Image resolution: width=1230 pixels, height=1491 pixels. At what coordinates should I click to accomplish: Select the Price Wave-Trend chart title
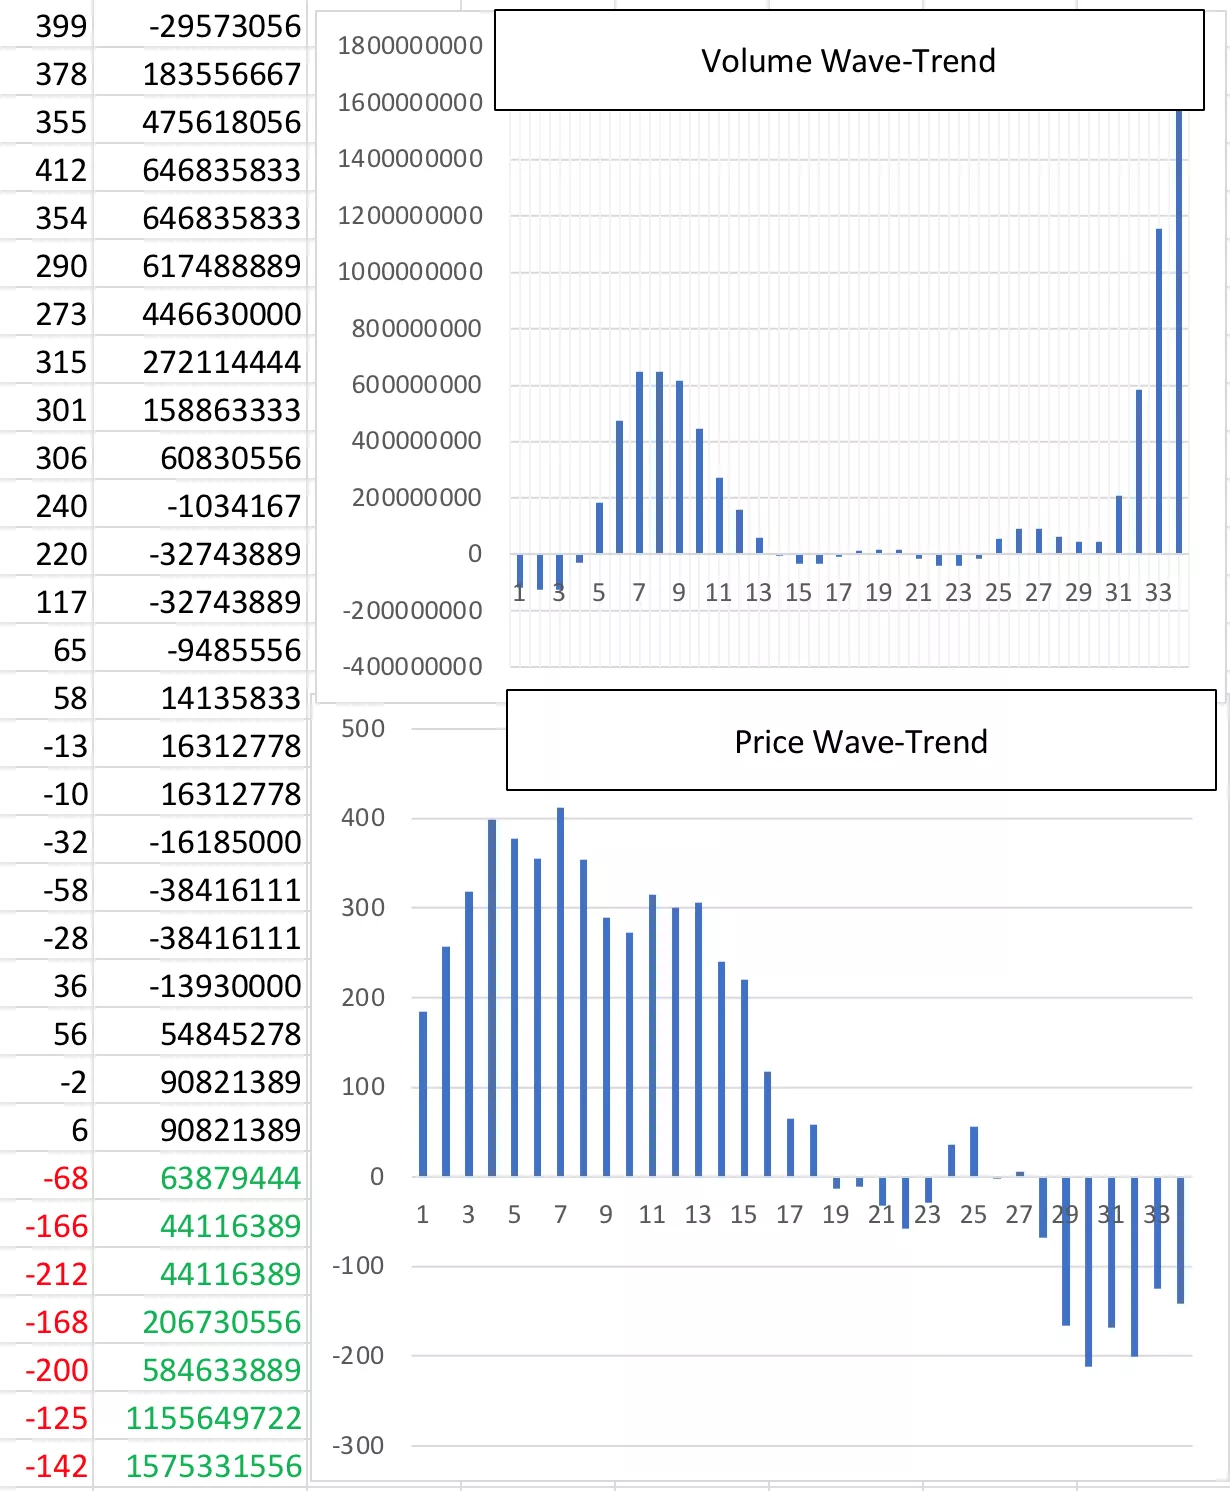pyautogui.click(x=860, y=742)
